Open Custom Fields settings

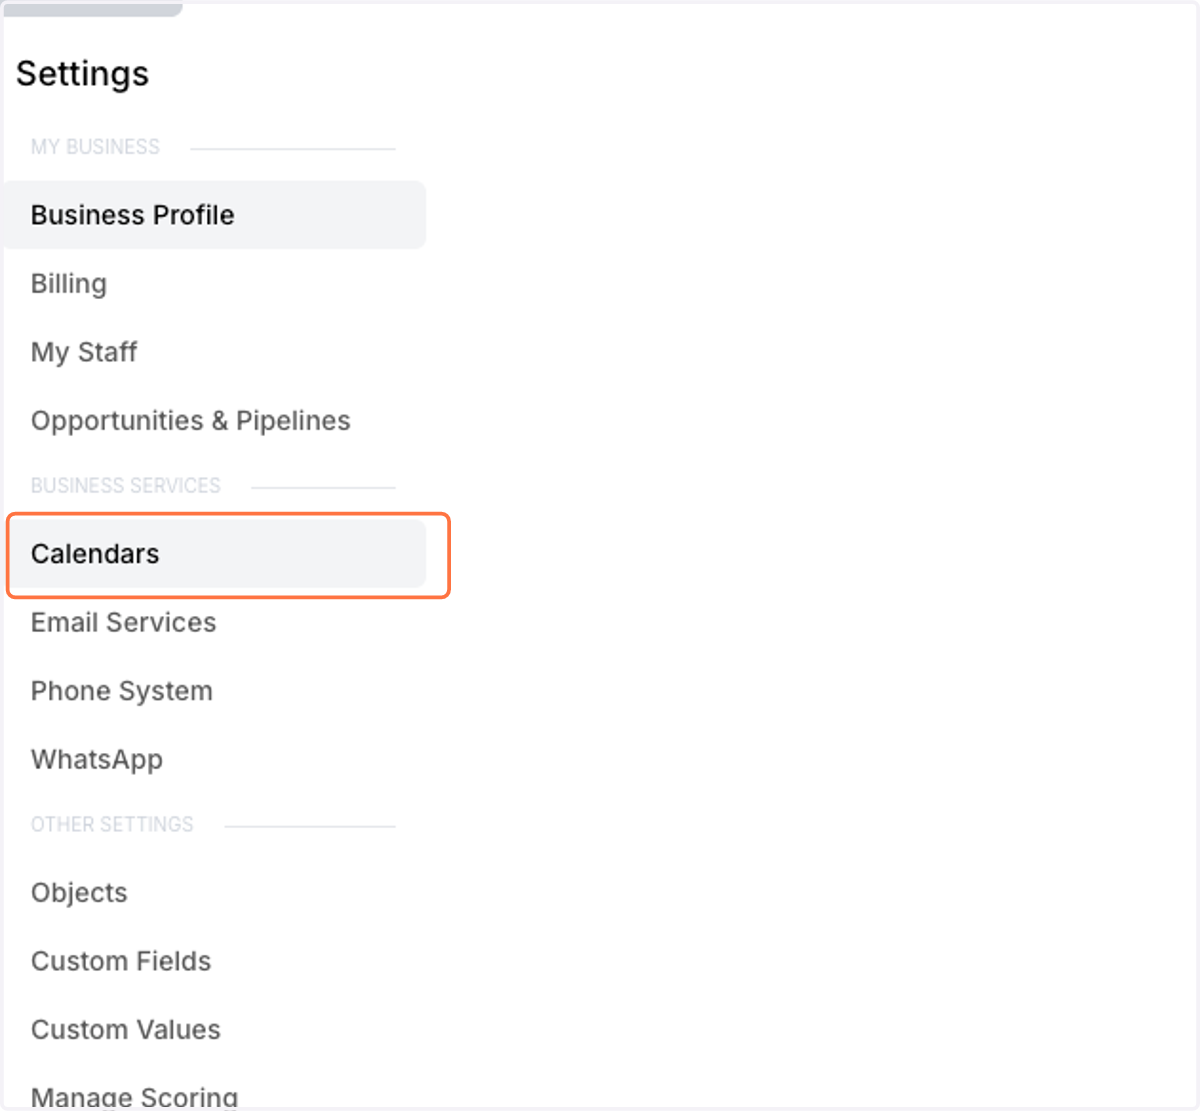(x=121, y=961)
